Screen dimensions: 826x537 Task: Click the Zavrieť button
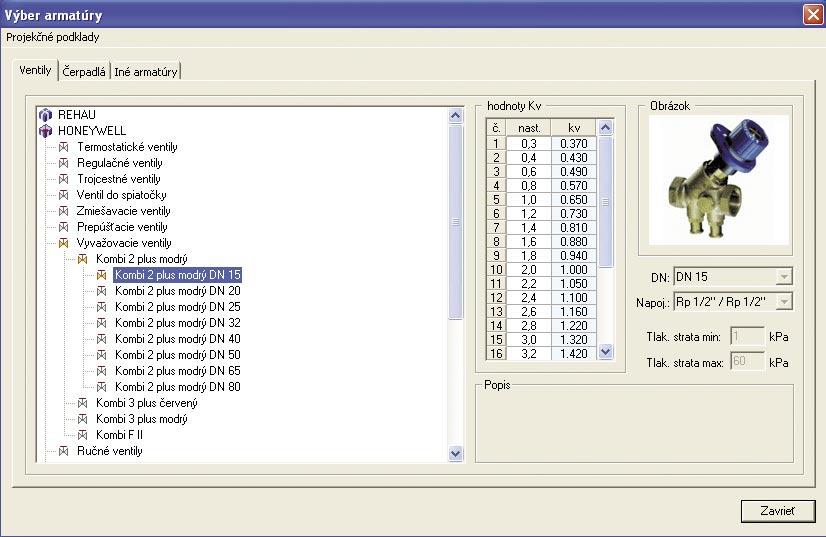[778, 511]
